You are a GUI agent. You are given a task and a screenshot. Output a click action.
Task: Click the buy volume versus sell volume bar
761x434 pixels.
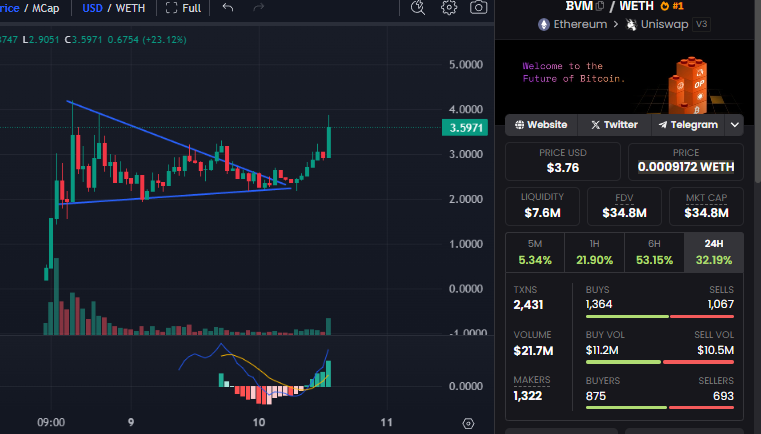(660, 362)
